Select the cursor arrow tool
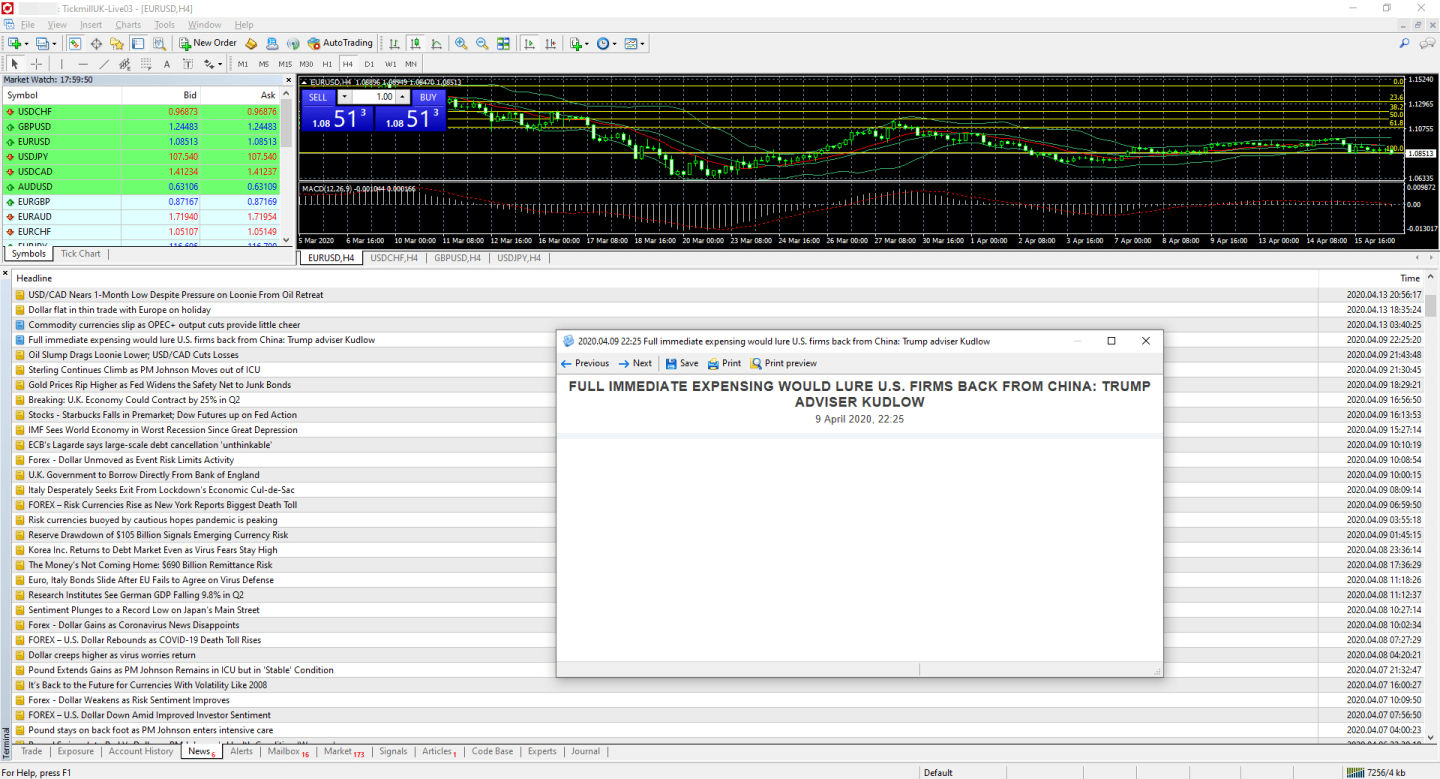The image size is (1440, 779). coord(14,64)
